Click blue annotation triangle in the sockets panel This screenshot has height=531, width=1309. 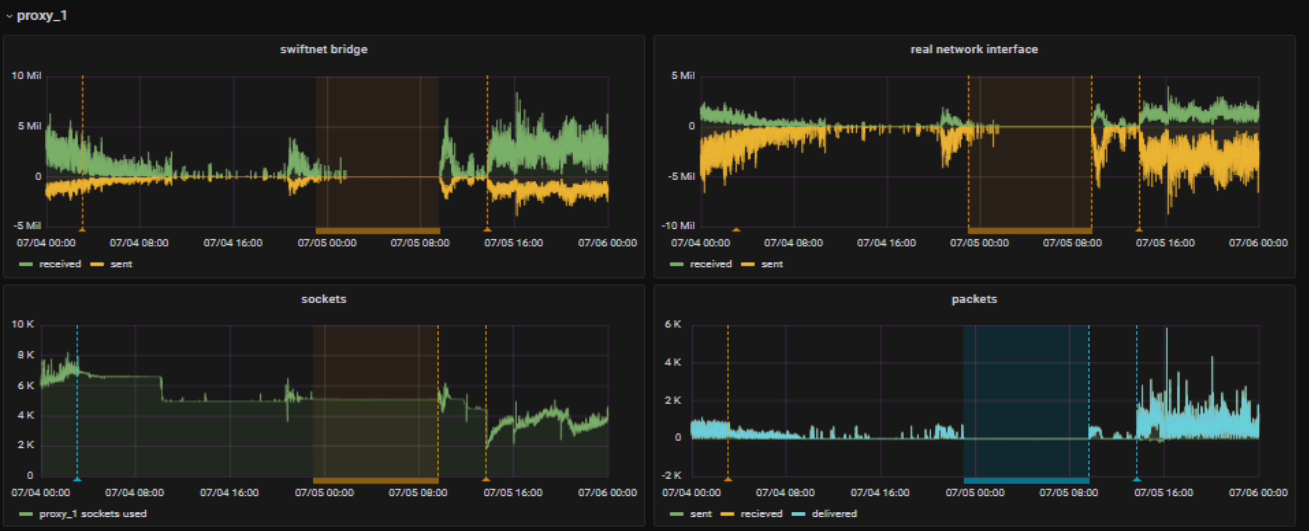coord(77,480)
